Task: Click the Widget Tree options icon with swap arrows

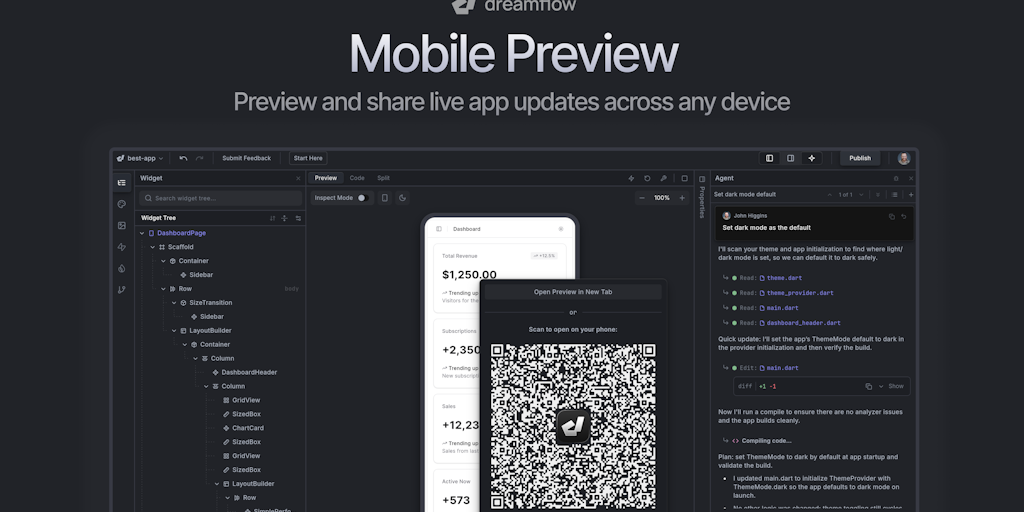Action: click(x=298, y=218)
